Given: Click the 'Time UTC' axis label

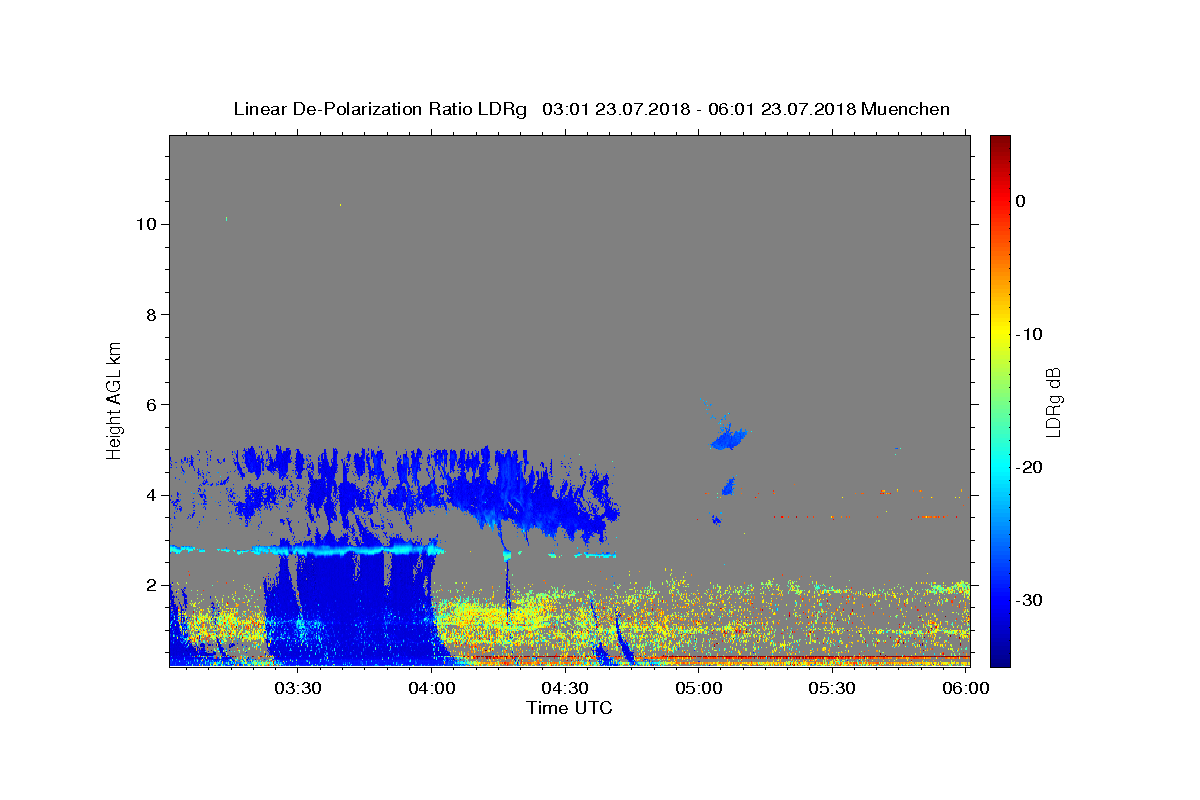Looking at the screenshot, I should click(569, 708).
